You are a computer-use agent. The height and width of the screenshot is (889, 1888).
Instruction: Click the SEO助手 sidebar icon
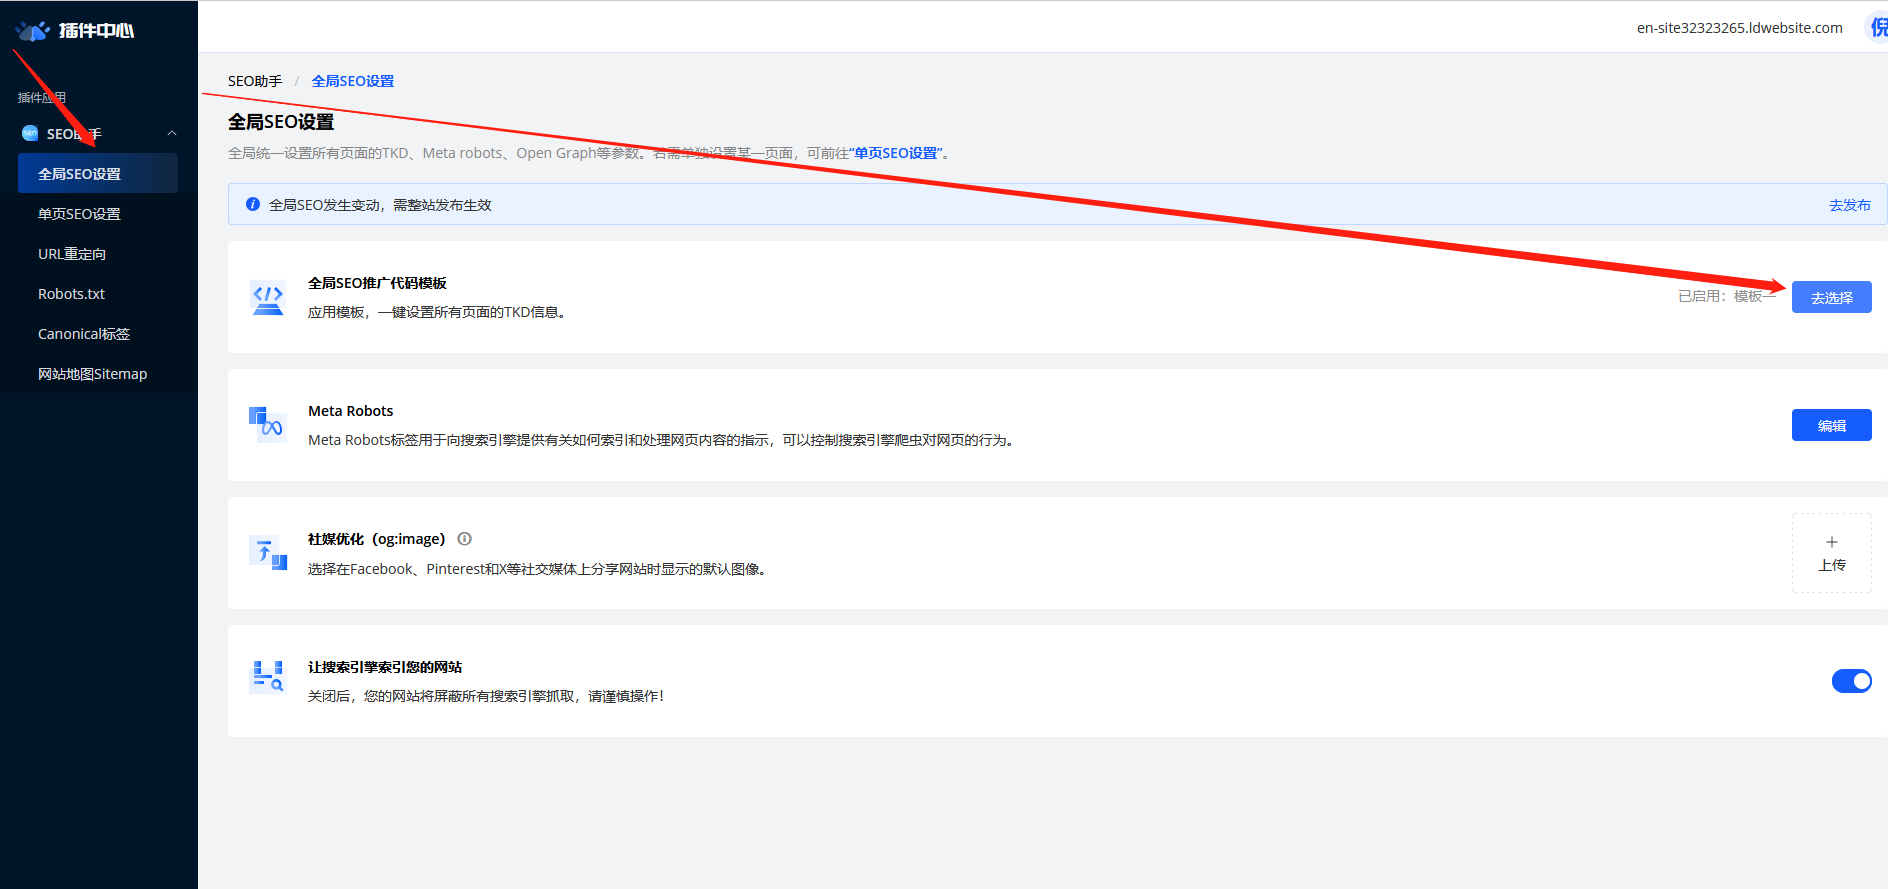pos(30,134)
